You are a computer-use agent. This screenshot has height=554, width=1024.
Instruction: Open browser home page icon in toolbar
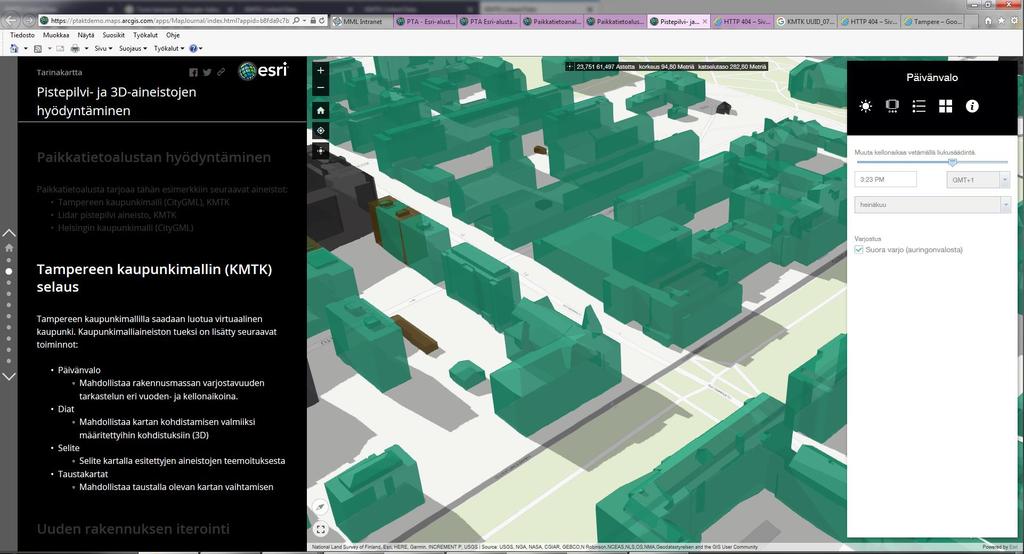click(x=14, y=48)
